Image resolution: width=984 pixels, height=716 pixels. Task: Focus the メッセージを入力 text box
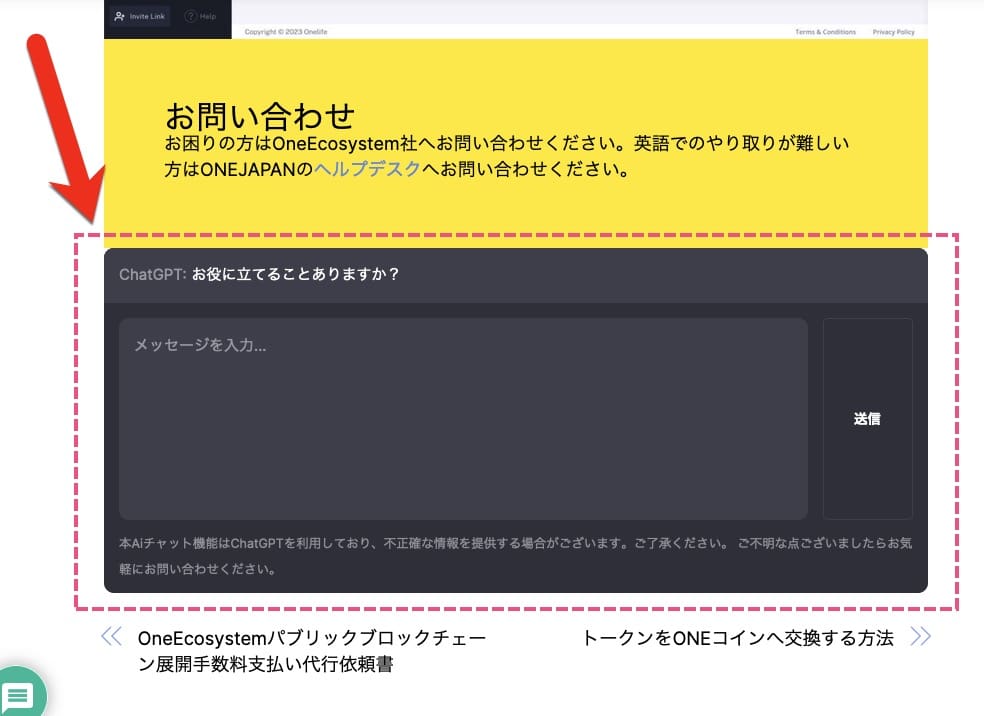click(x=463, y=419)
